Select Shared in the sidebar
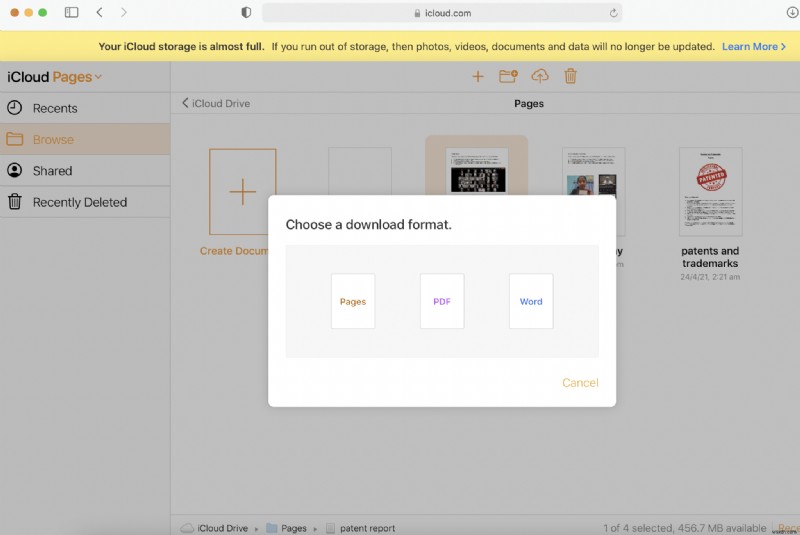The width and height of the screenshot is (800, 535). [x=85, y=171]
